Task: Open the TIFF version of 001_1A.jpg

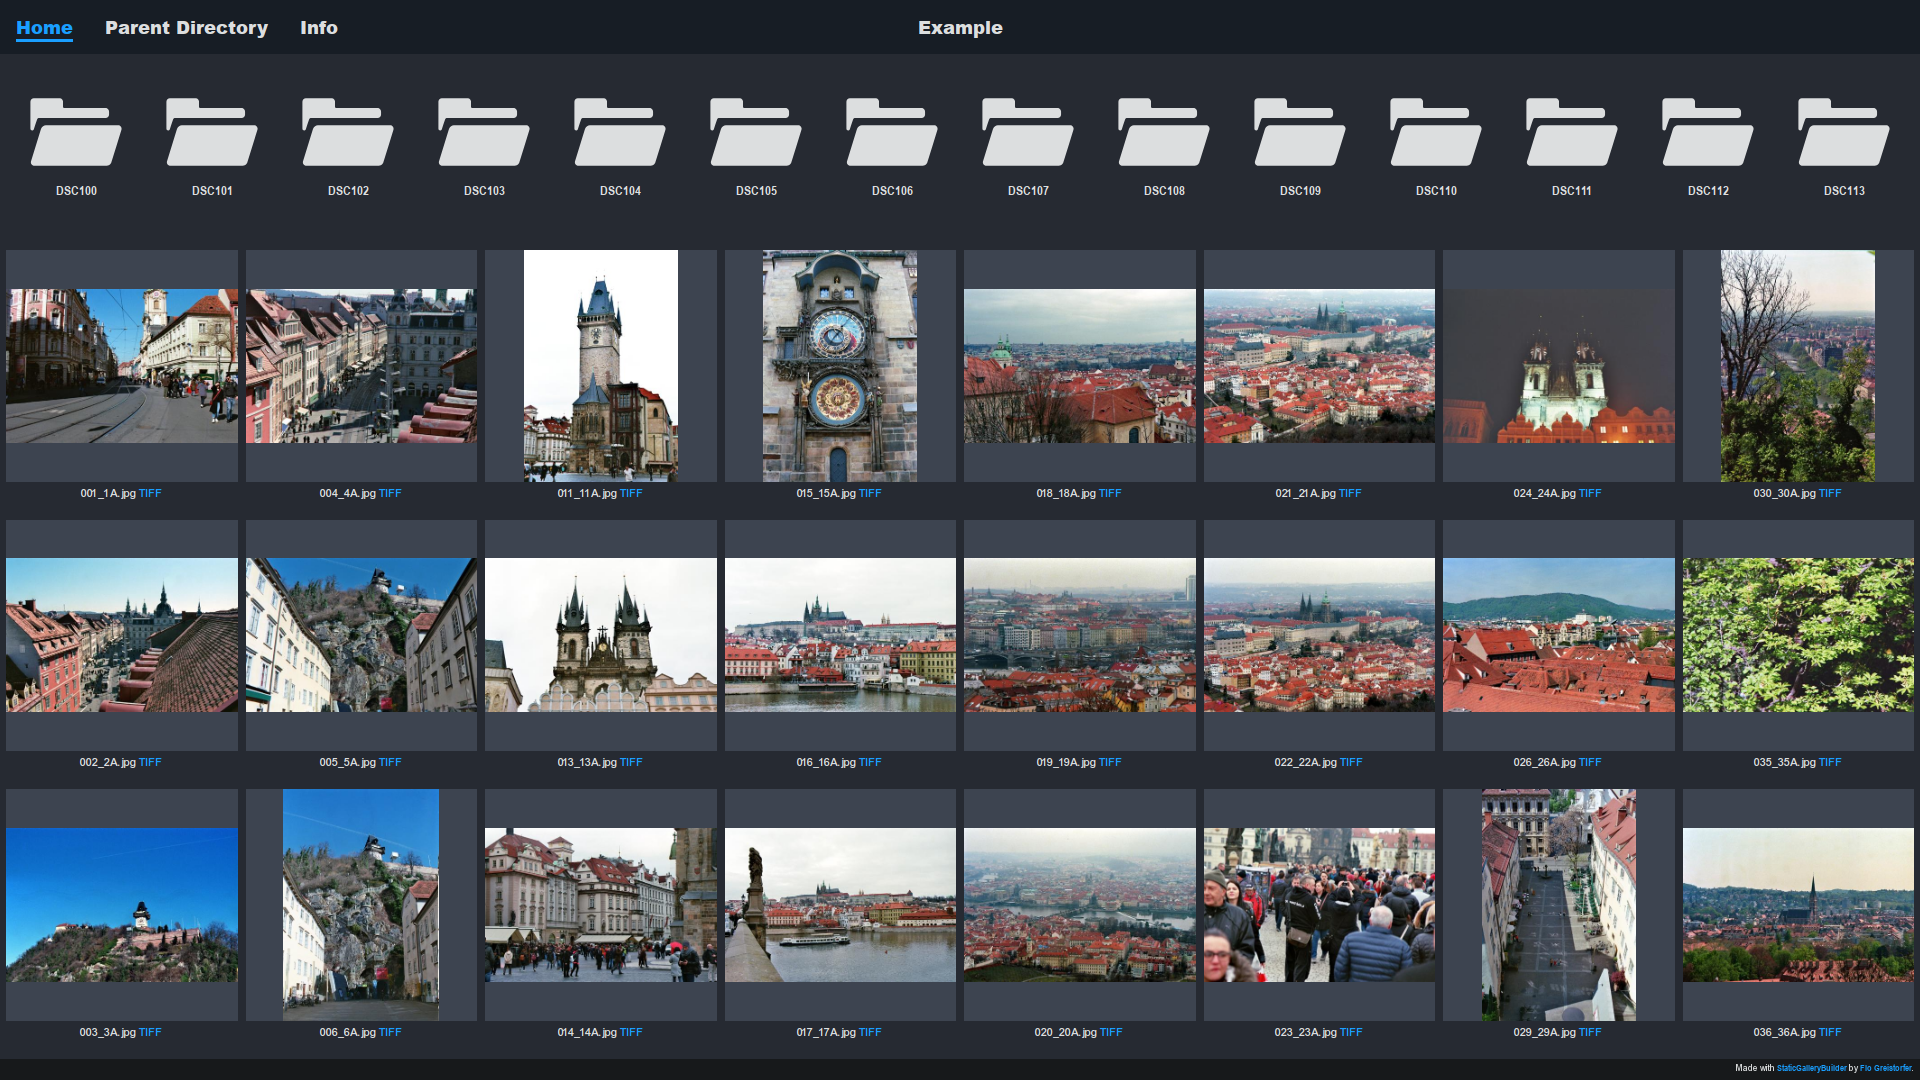Action: point(151,493)
